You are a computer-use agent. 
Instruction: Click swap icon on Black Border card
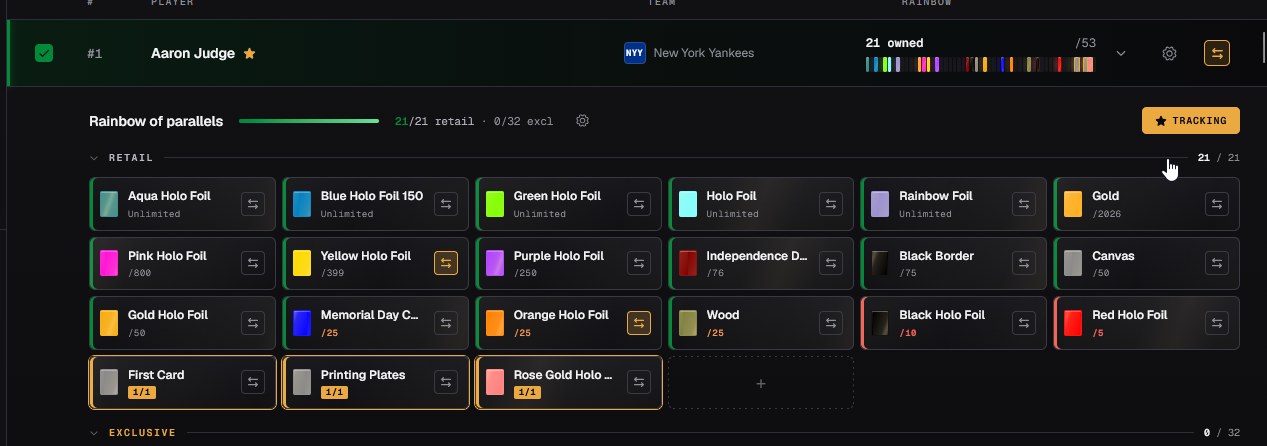1024,263
